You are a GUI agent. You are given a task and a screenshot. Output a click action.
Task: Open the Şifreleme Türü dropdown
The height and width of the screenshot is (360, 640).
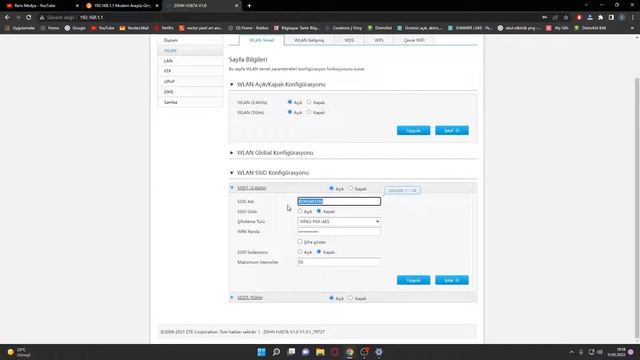339,221
